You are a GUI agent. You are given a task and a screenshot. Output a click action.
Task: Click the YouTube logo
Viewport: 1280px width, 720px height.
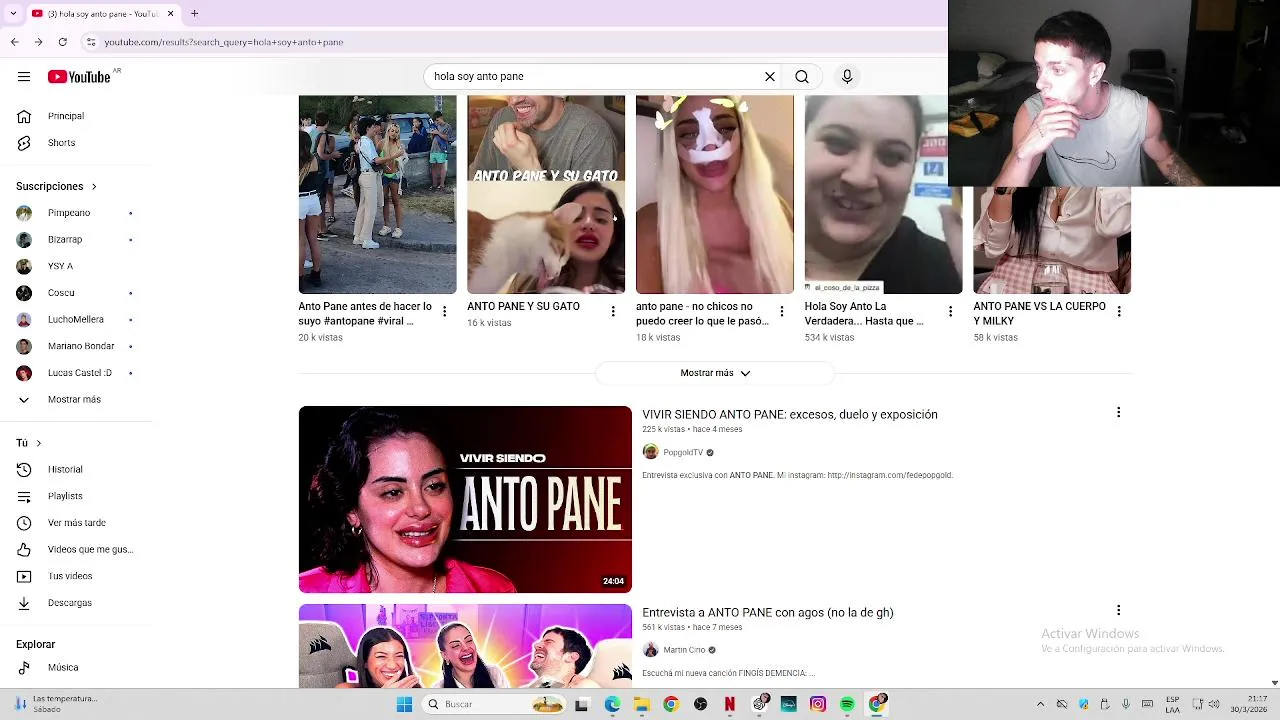click(x=79, y=77)
